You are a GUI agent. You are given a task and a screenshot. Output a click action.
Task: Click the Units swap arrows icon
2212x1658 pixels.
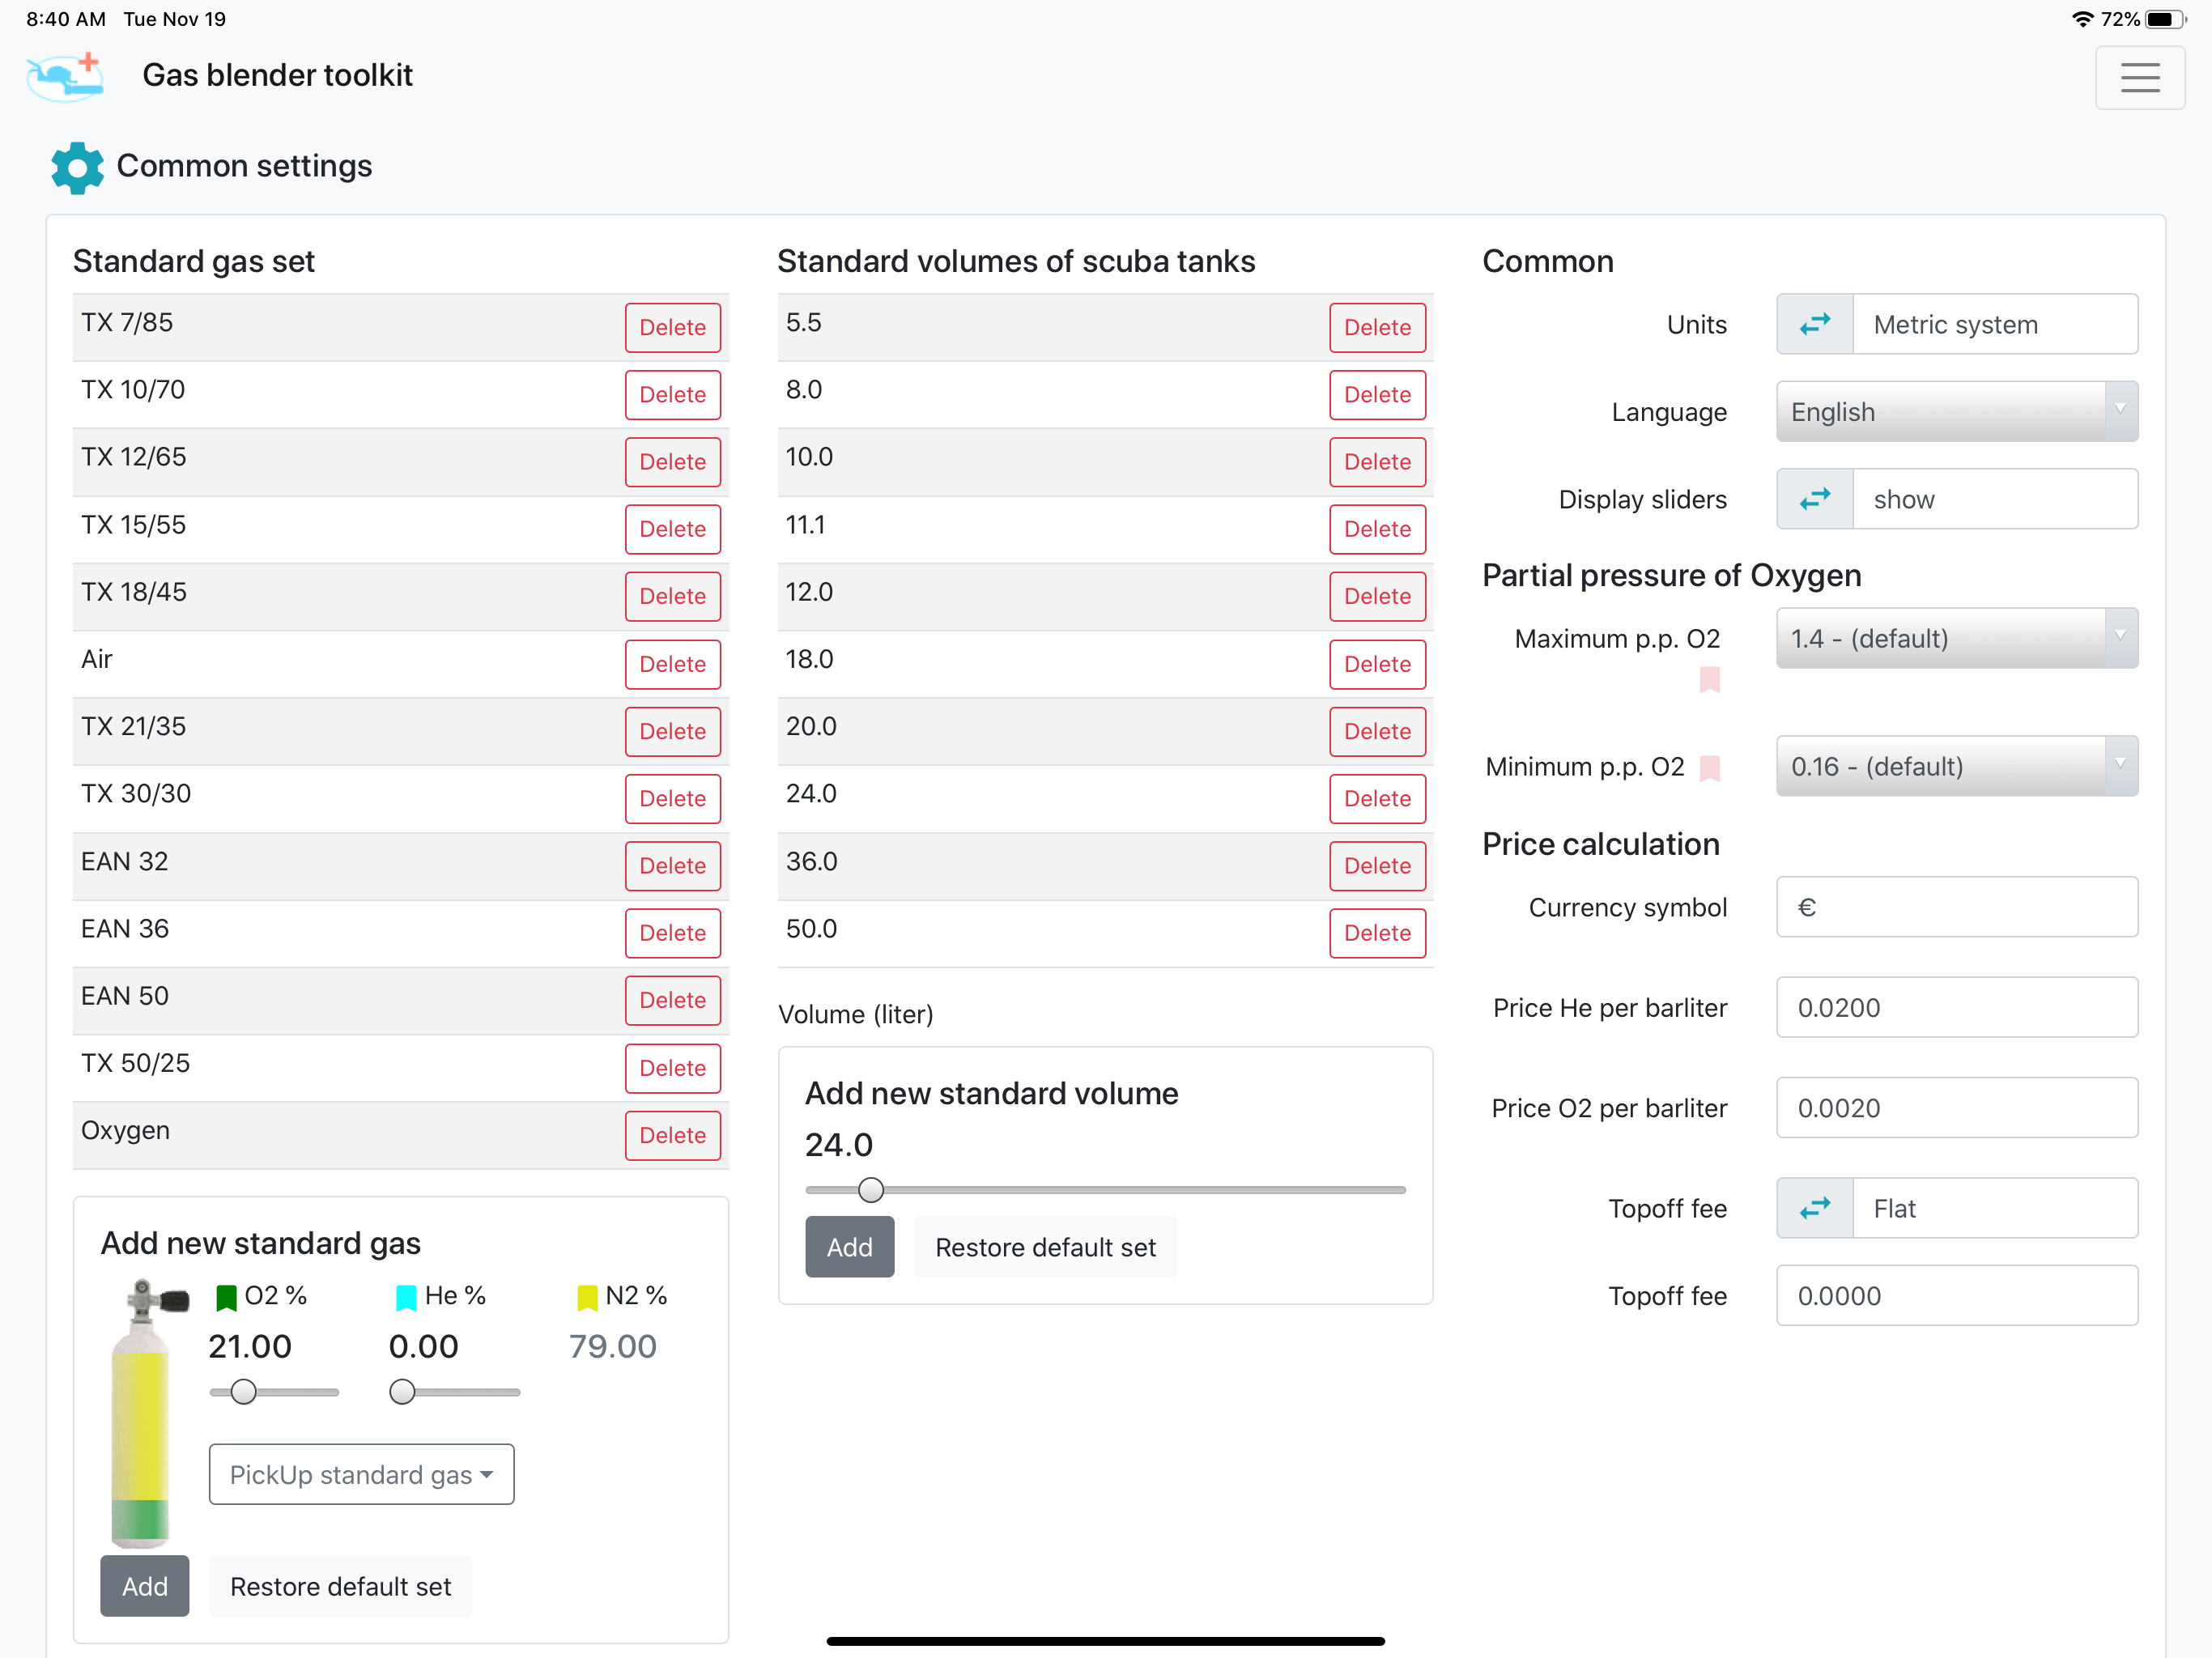tap(1814, 324)
